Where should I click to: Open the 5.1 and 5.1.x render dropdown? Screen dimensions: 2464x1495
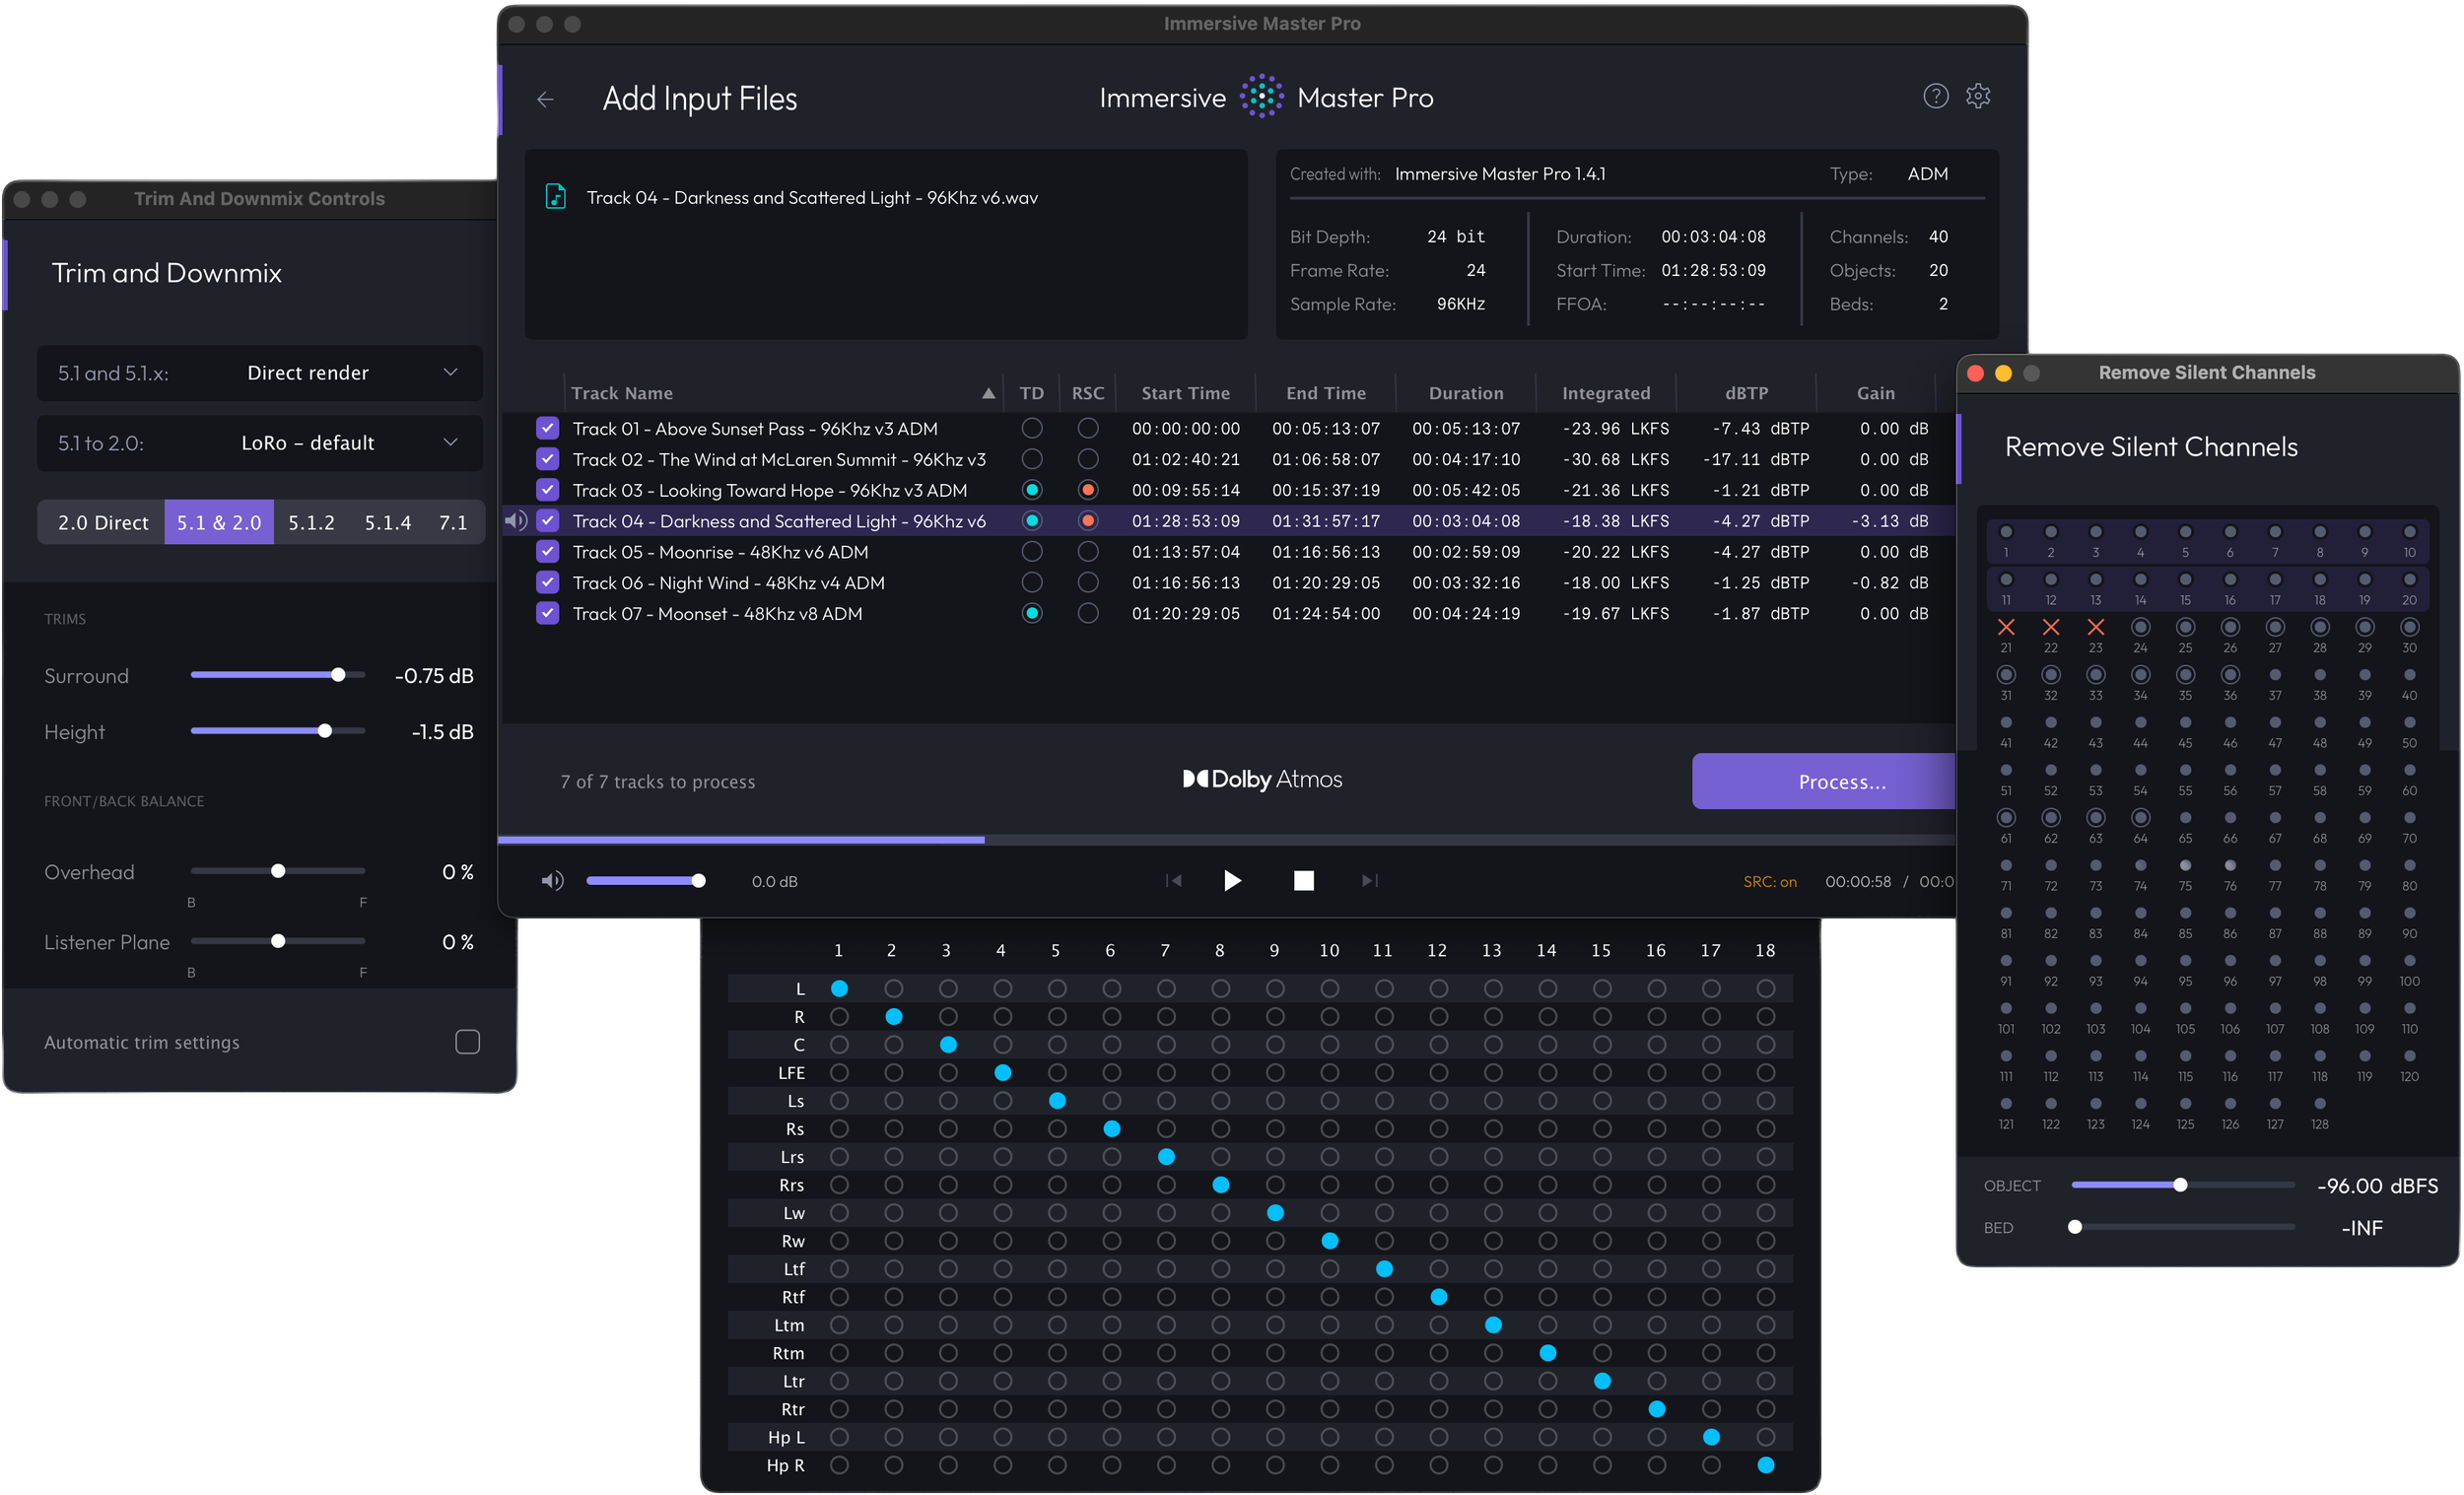[x=260, y=373]
